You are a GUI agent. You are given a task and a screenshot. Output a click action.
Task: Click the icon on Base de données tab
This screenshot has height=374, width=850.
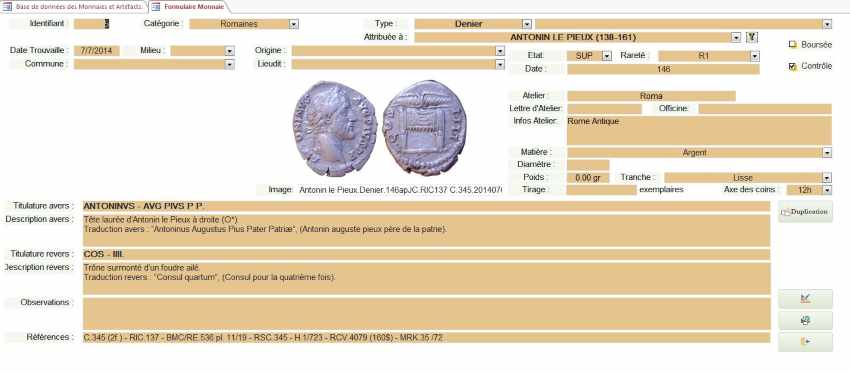point(8,7)
